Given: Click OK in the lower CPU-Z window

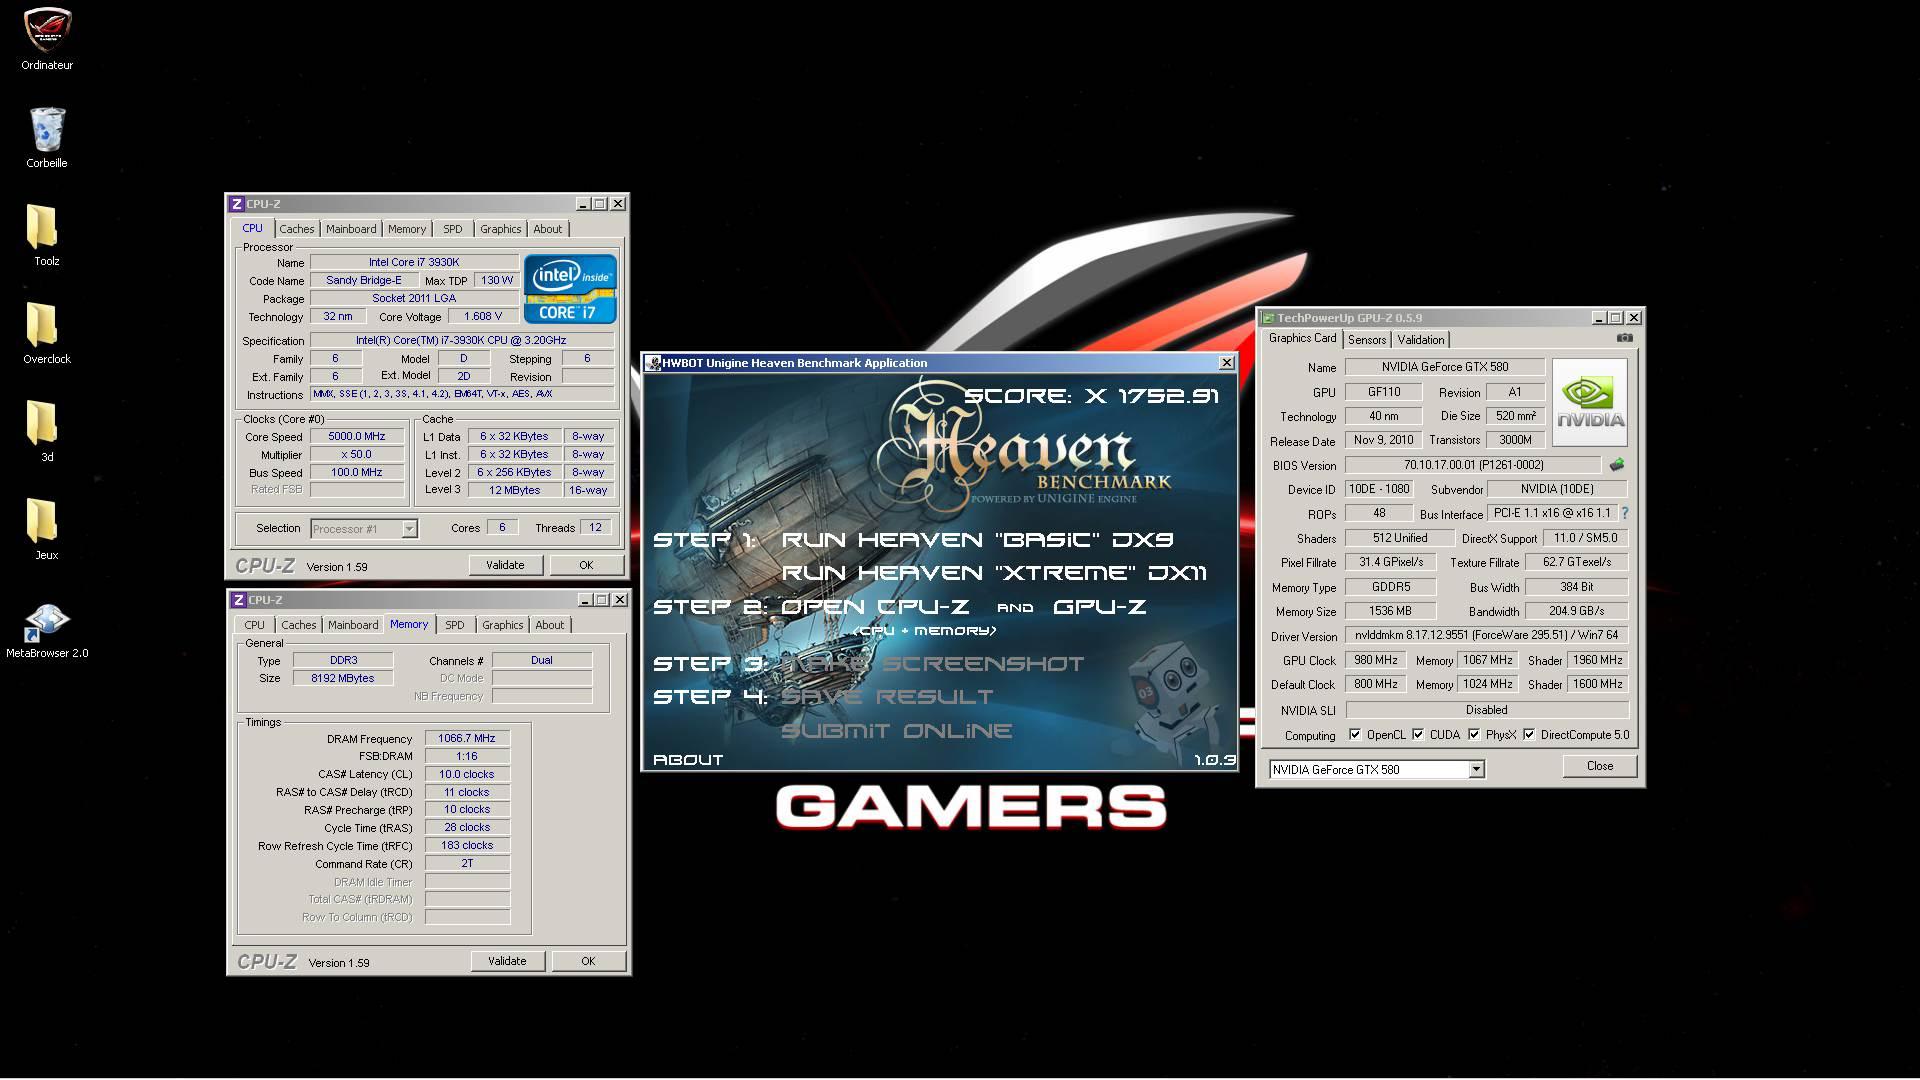Looking at the screenshot, I should click(588, 961).
